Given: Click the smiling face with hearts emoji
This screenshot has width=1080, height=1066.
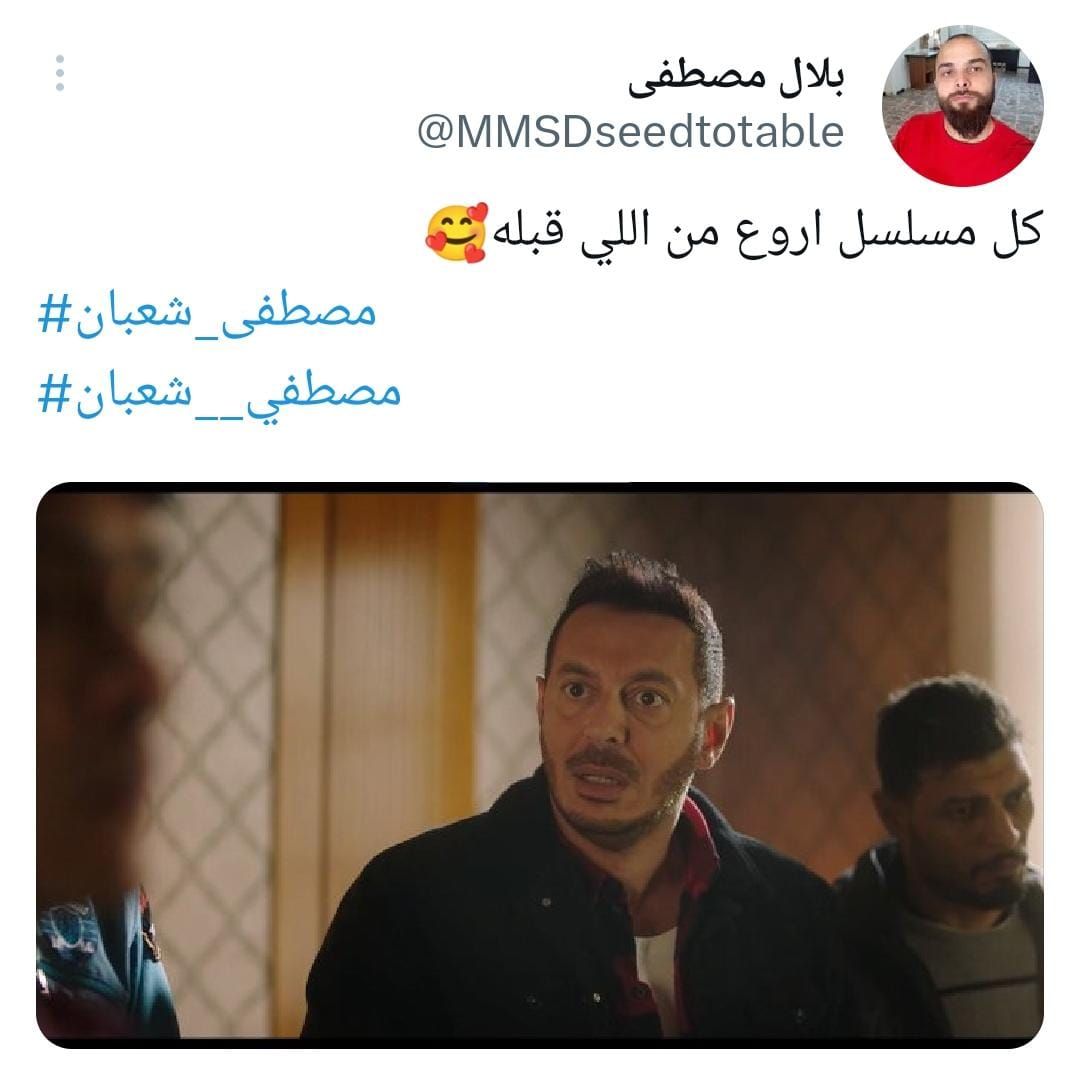Looking at the screenshot, I should [x=457, y=233].
